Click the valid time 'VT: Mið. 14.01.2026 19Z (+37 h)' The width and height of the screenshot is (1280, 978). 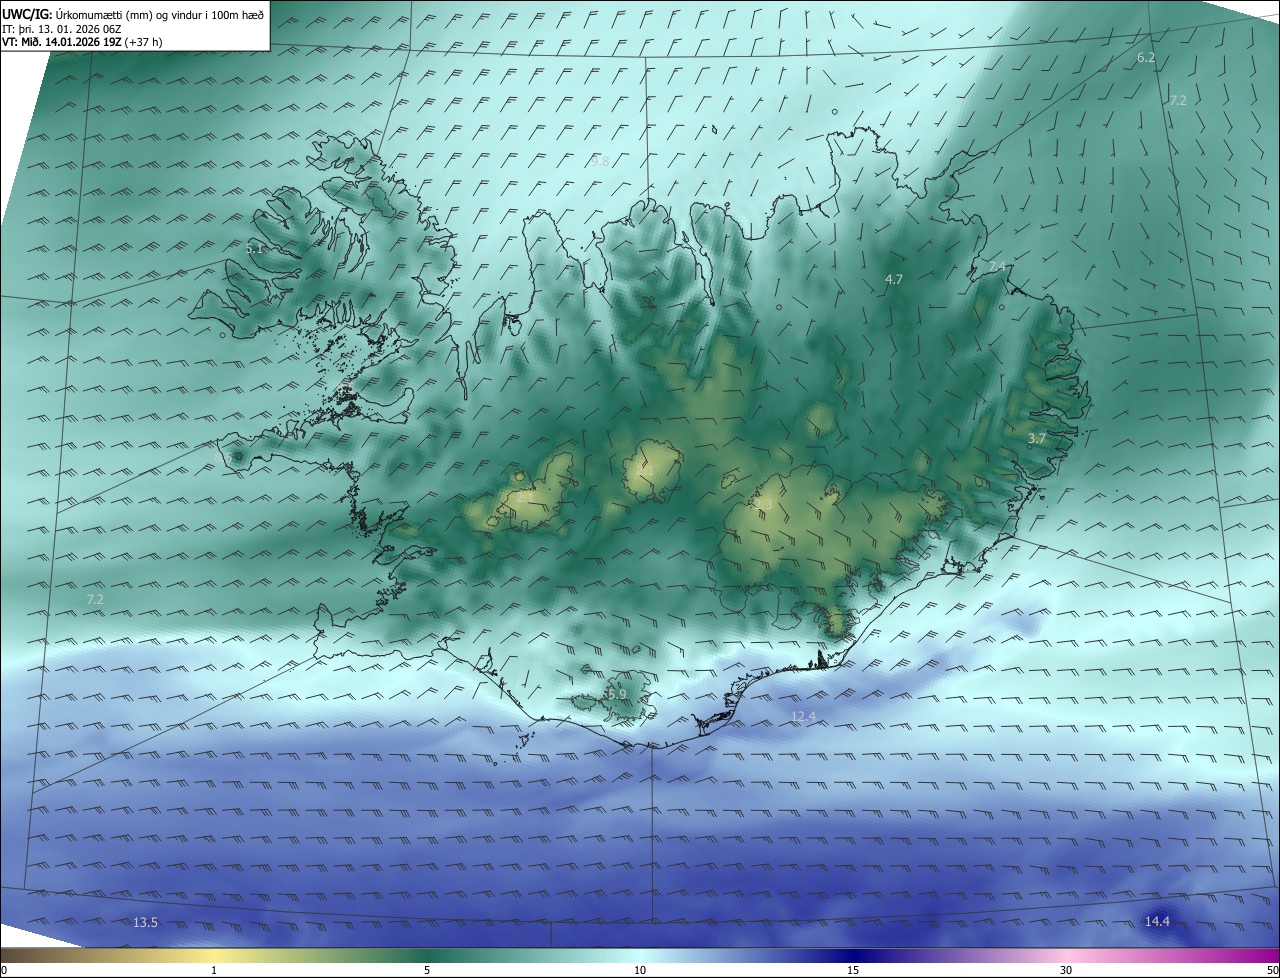point(83,42)
